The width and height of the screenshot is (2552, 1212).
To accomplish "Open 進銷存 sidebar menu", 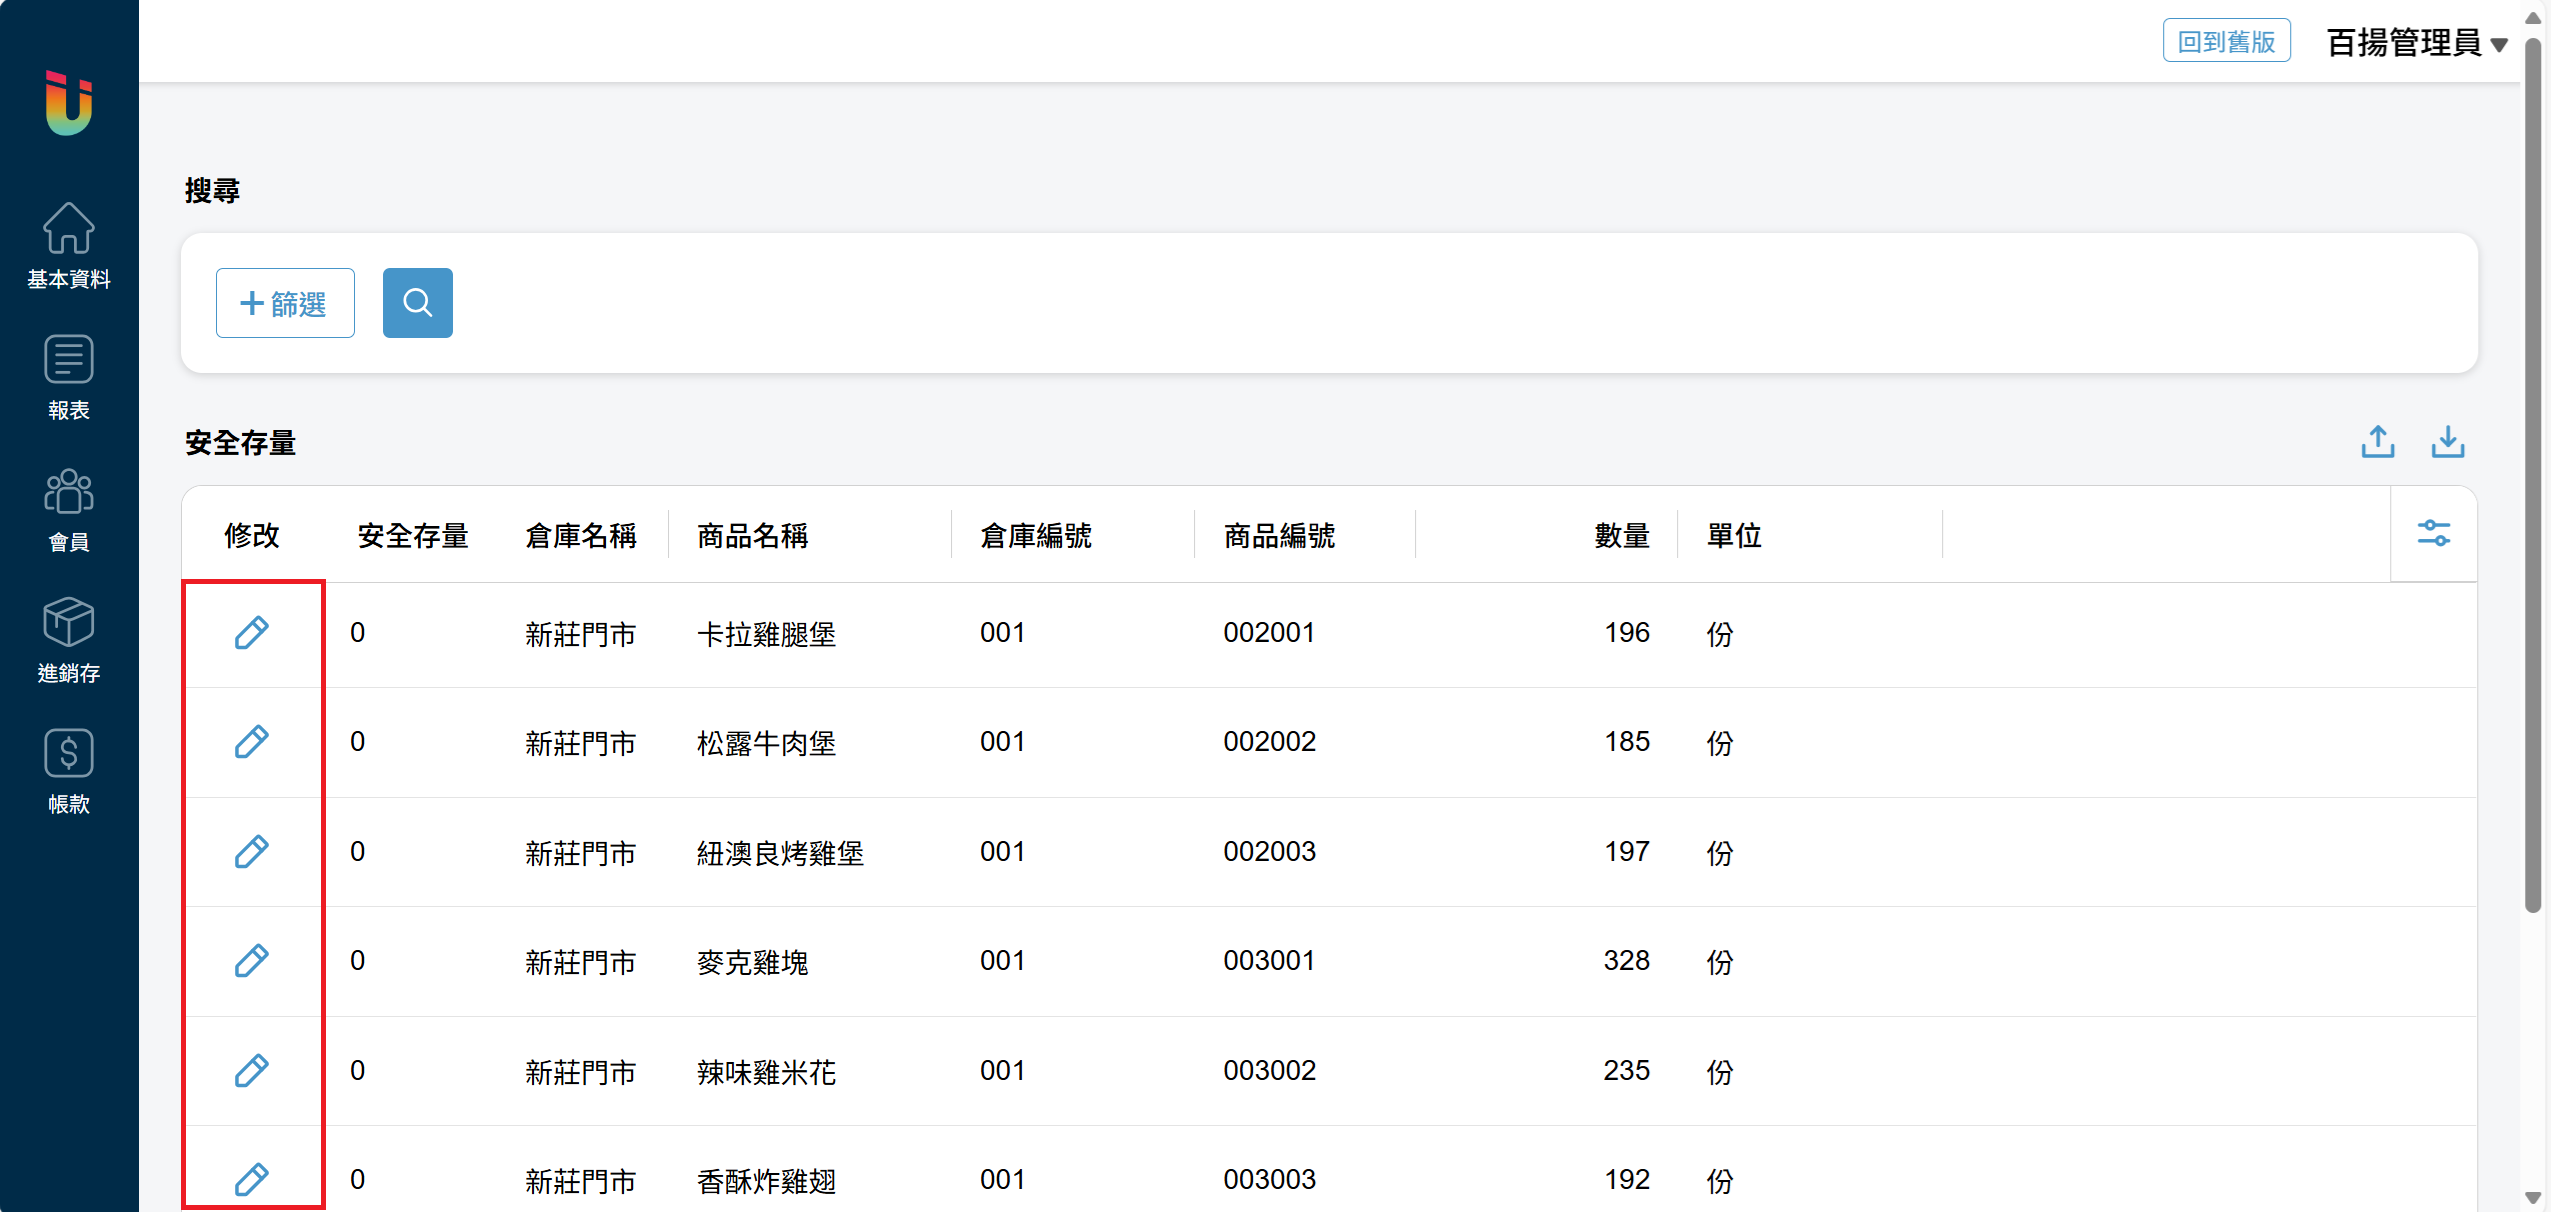I will (68, 641).
